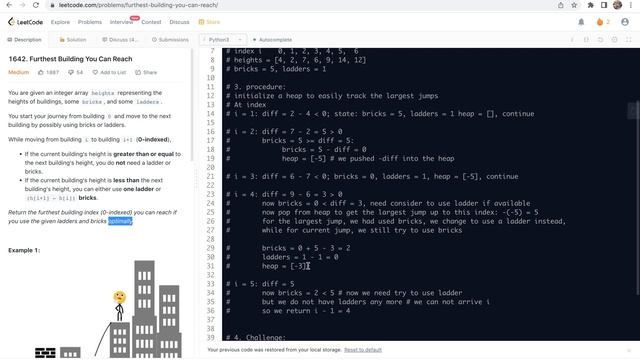Click the LeetCode logo
Image resolution: width=640 pixels, height=360 pixels.
[x=25, y=22]
